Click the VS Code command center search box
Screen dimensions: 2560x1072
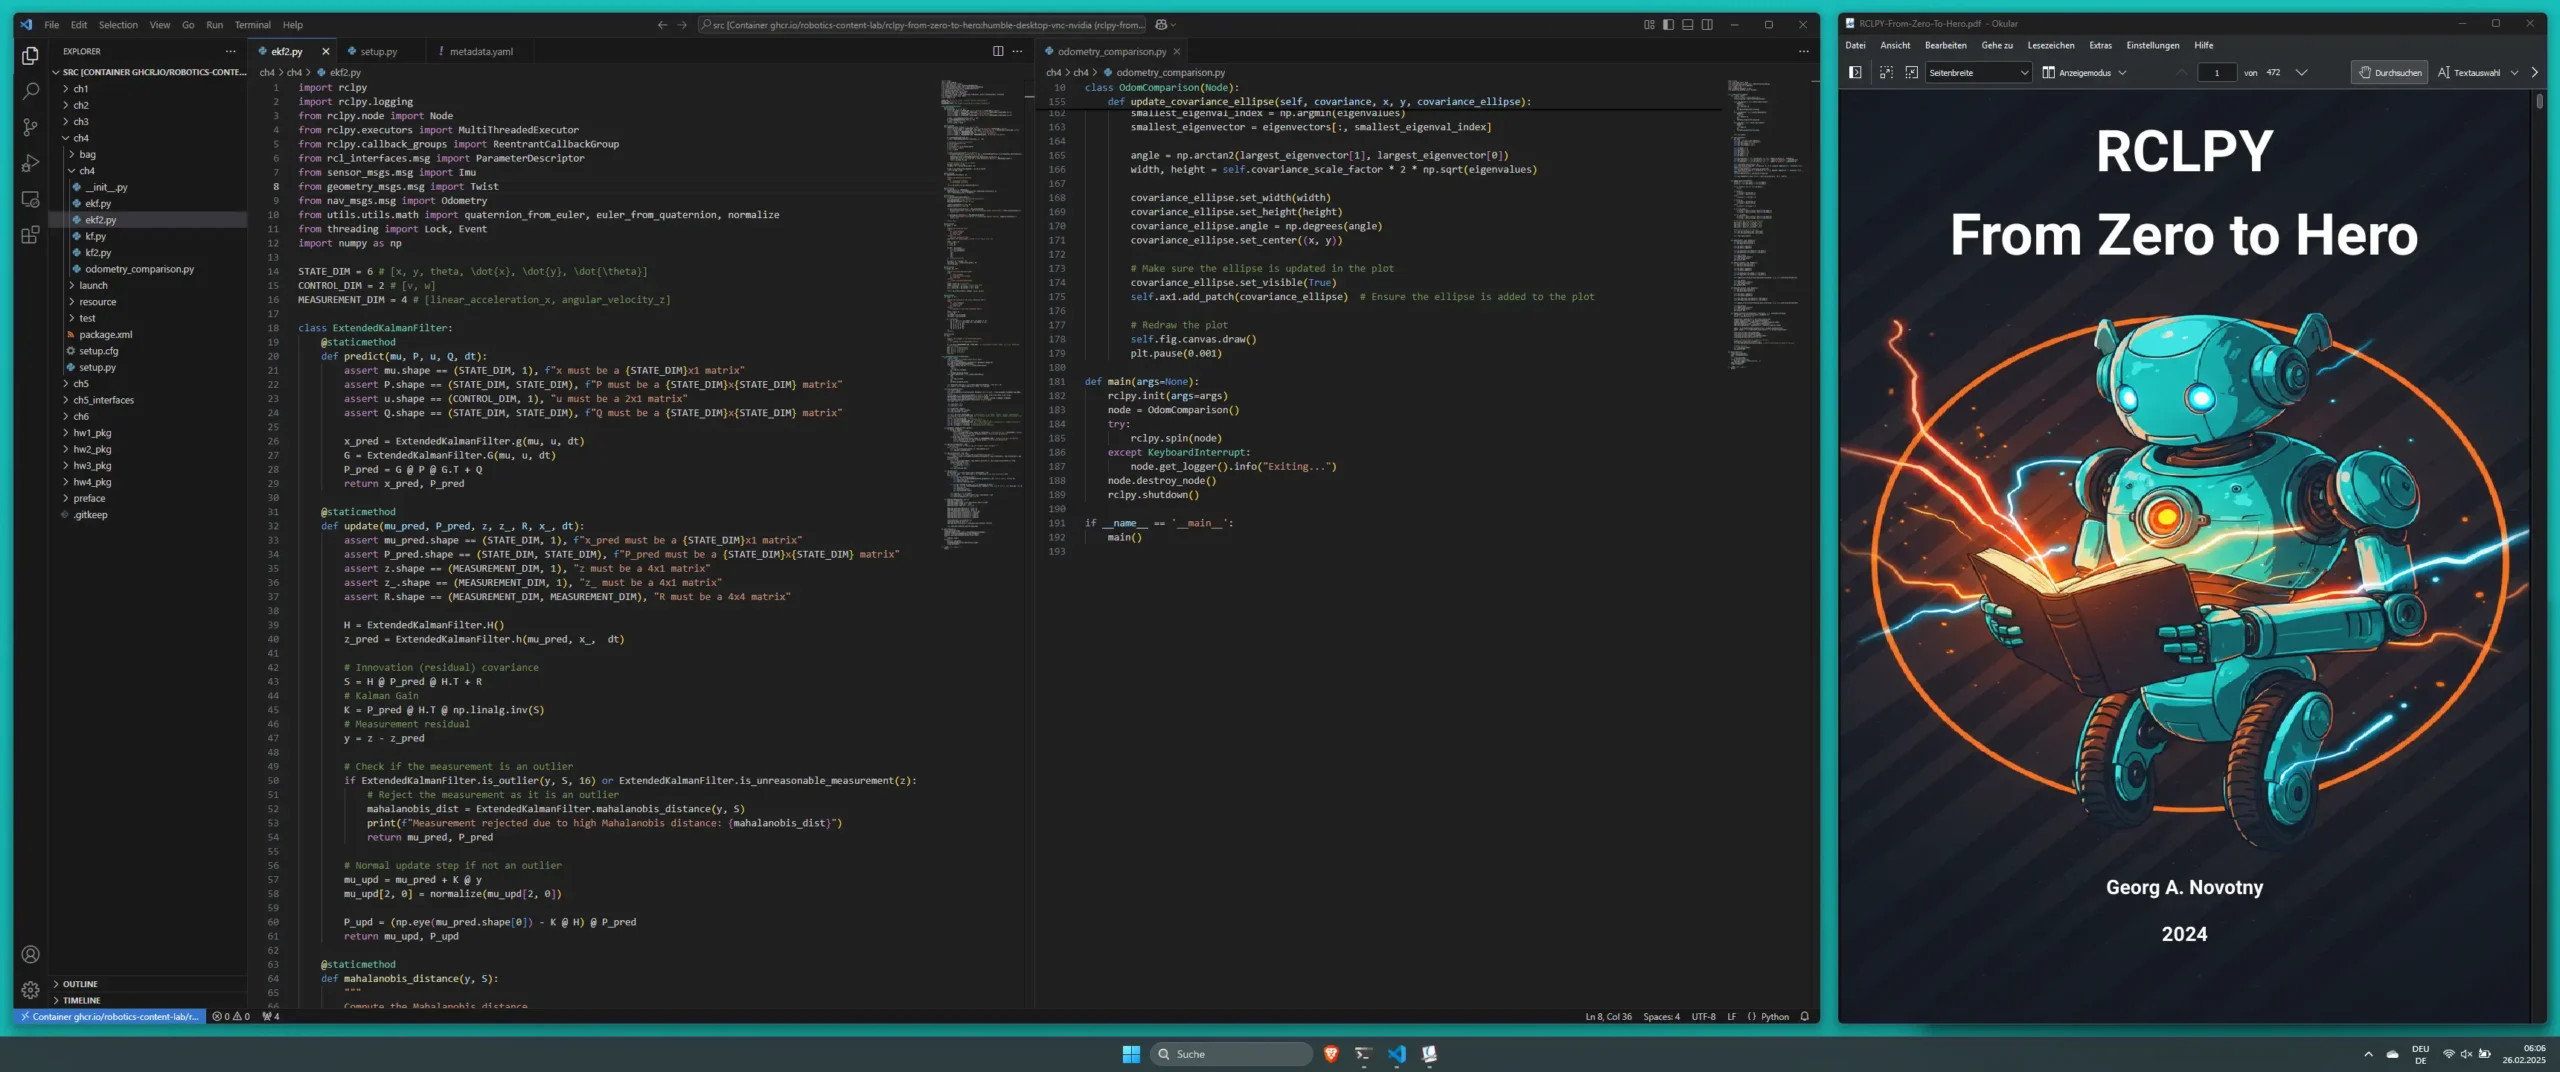tap(920, 25)
